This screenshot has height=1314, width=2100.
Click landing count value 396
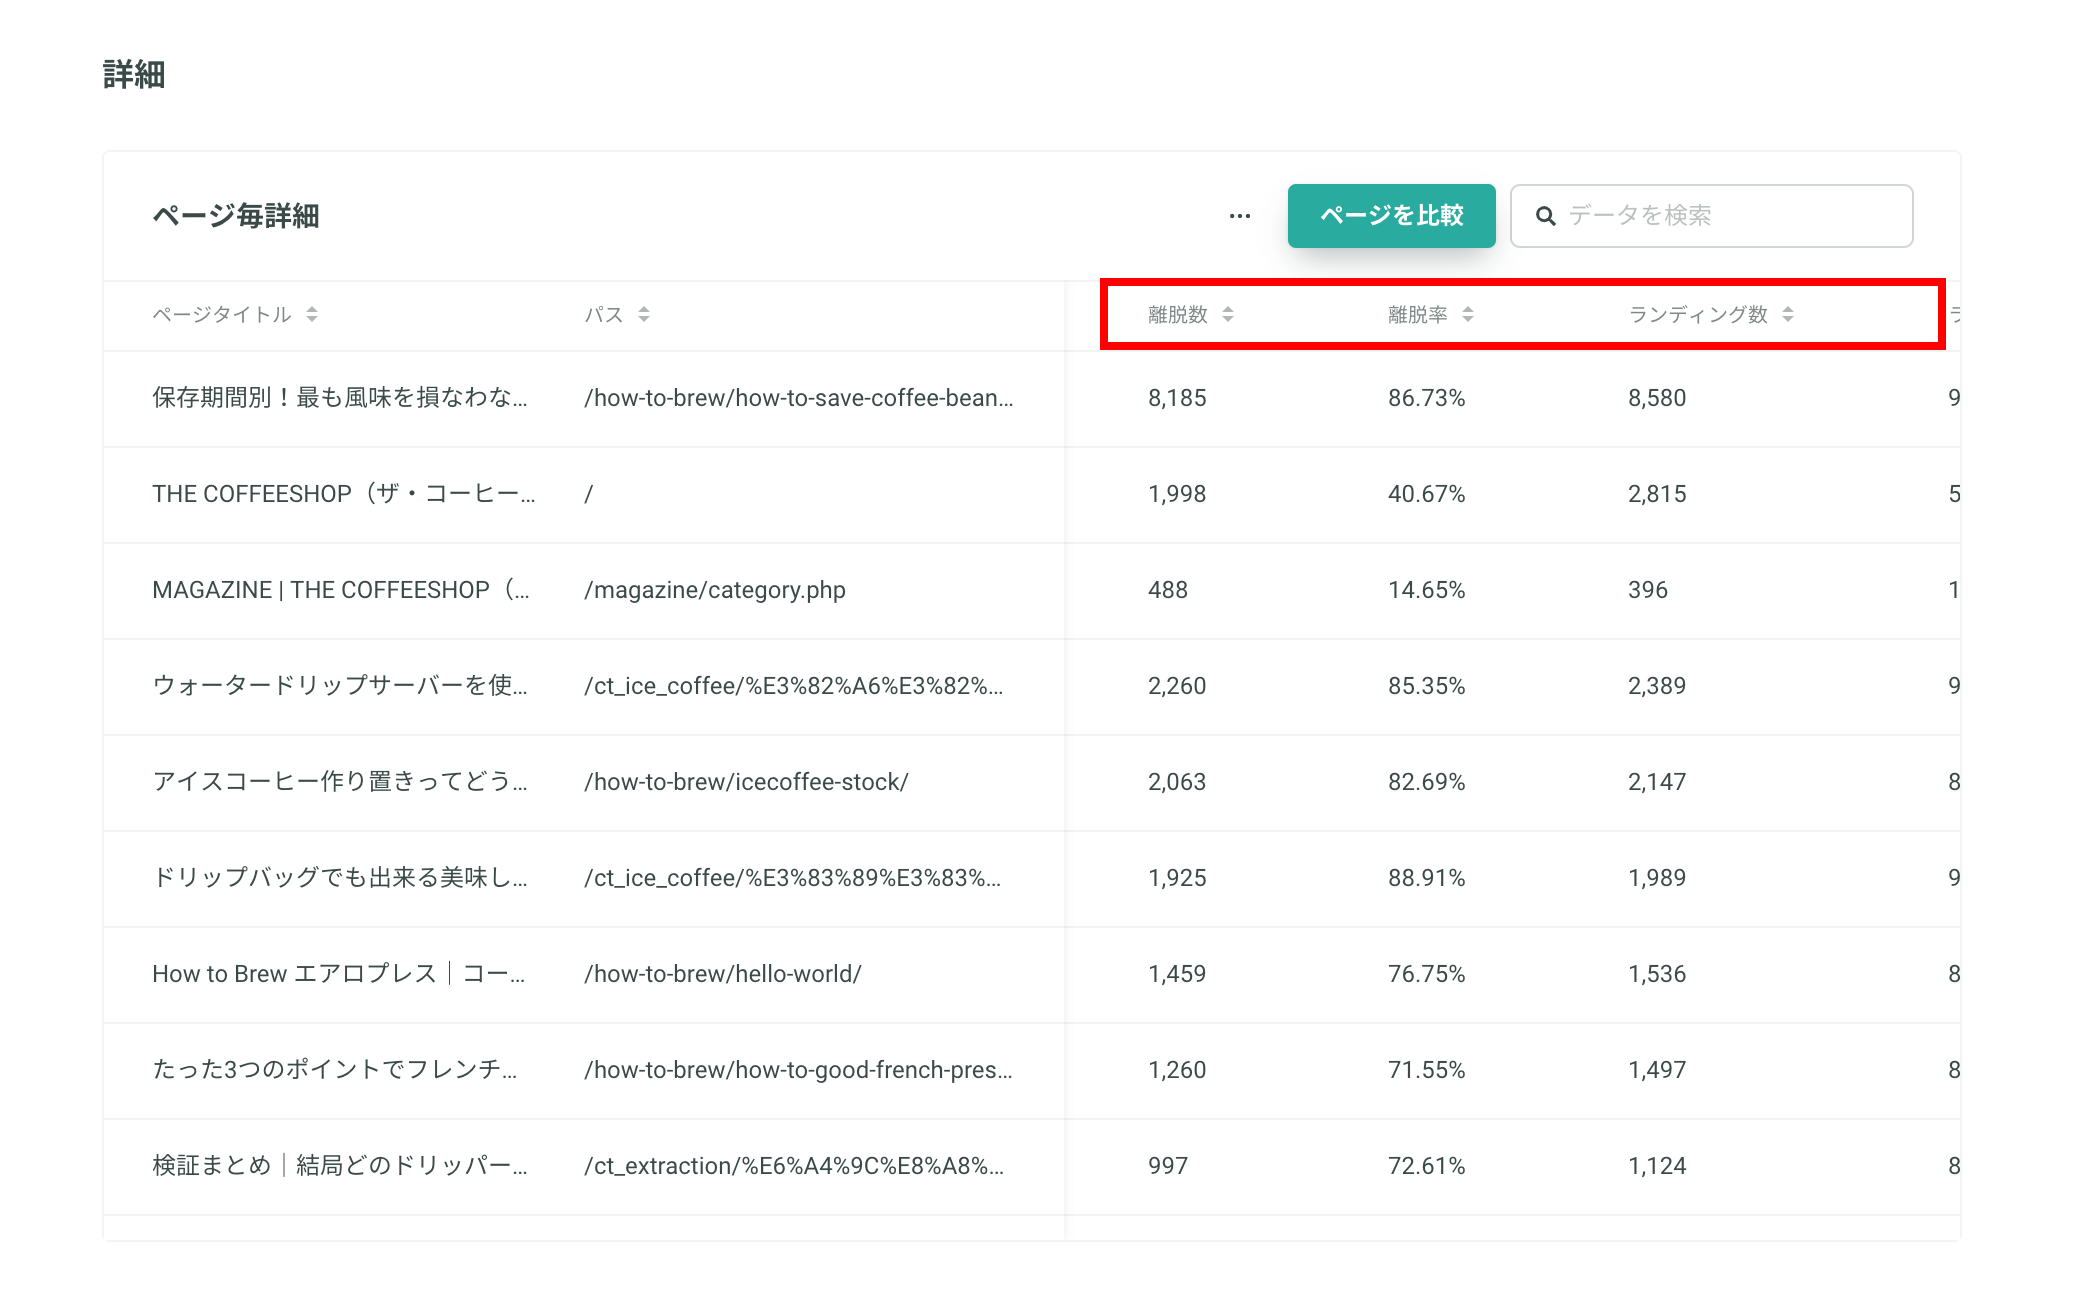click(1648, 590)
